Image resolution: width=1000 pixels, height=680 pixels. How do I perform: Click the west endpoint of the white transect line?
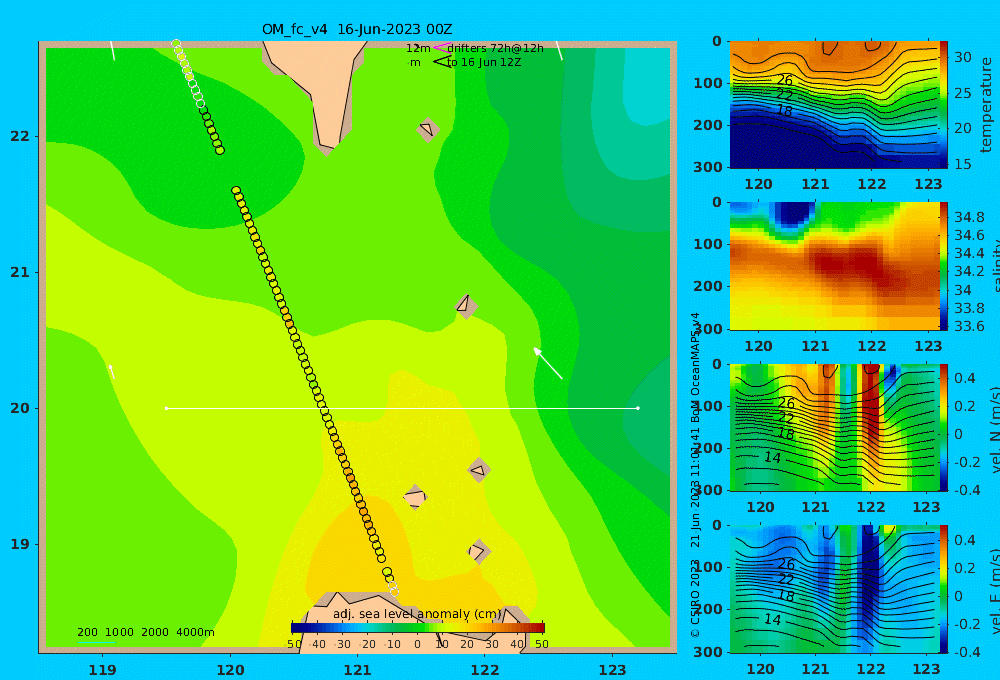pos(166,408)
